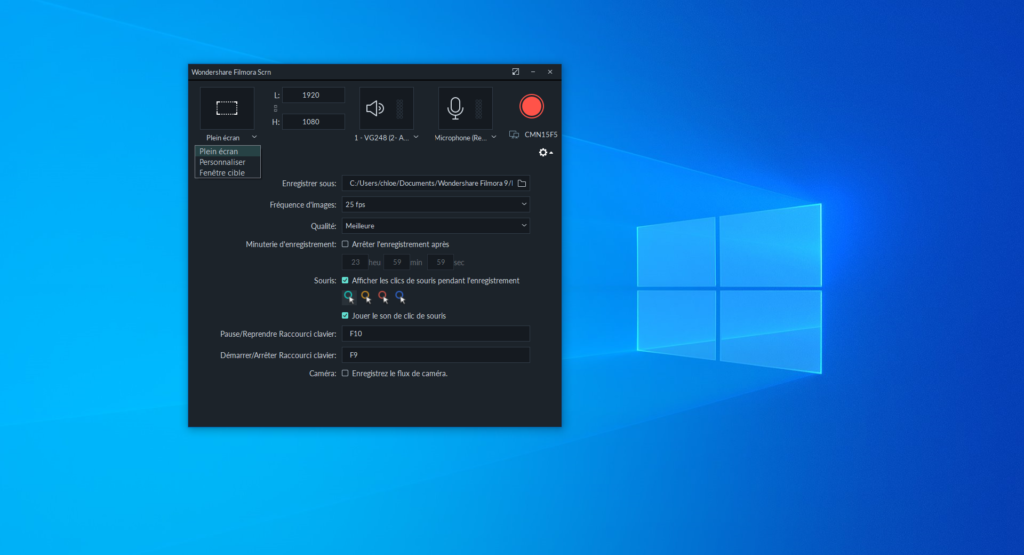This screenshot has height=555, width=1024.
Task: Close the Filmora Scrn window
Action: [x=550, y=72]
